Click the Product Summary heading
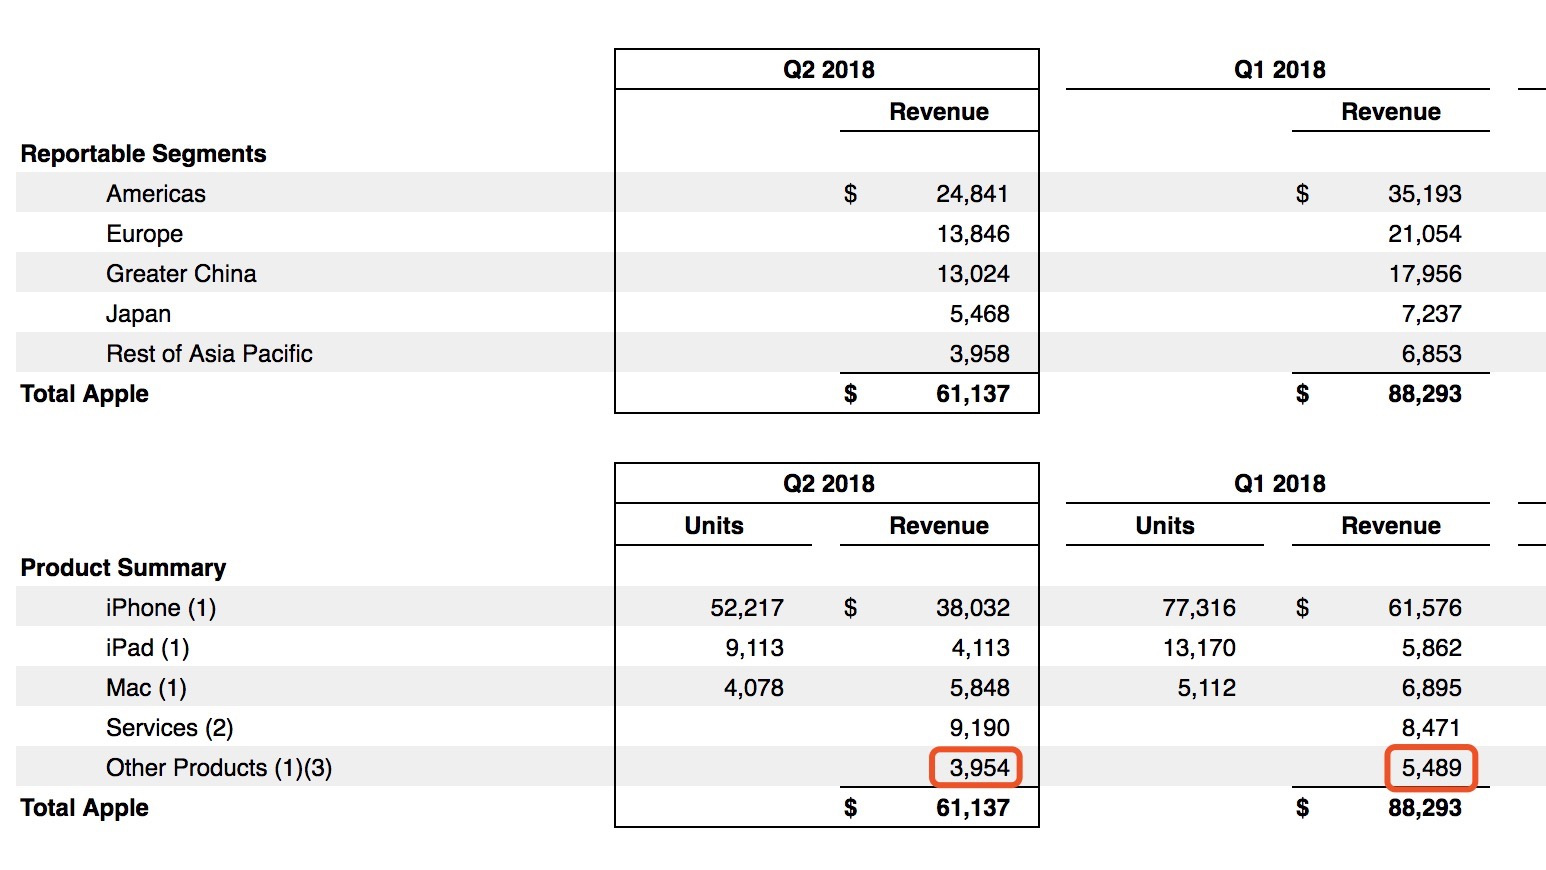Viewport: 1546px width, 870px height. click(x=123, y=568)
